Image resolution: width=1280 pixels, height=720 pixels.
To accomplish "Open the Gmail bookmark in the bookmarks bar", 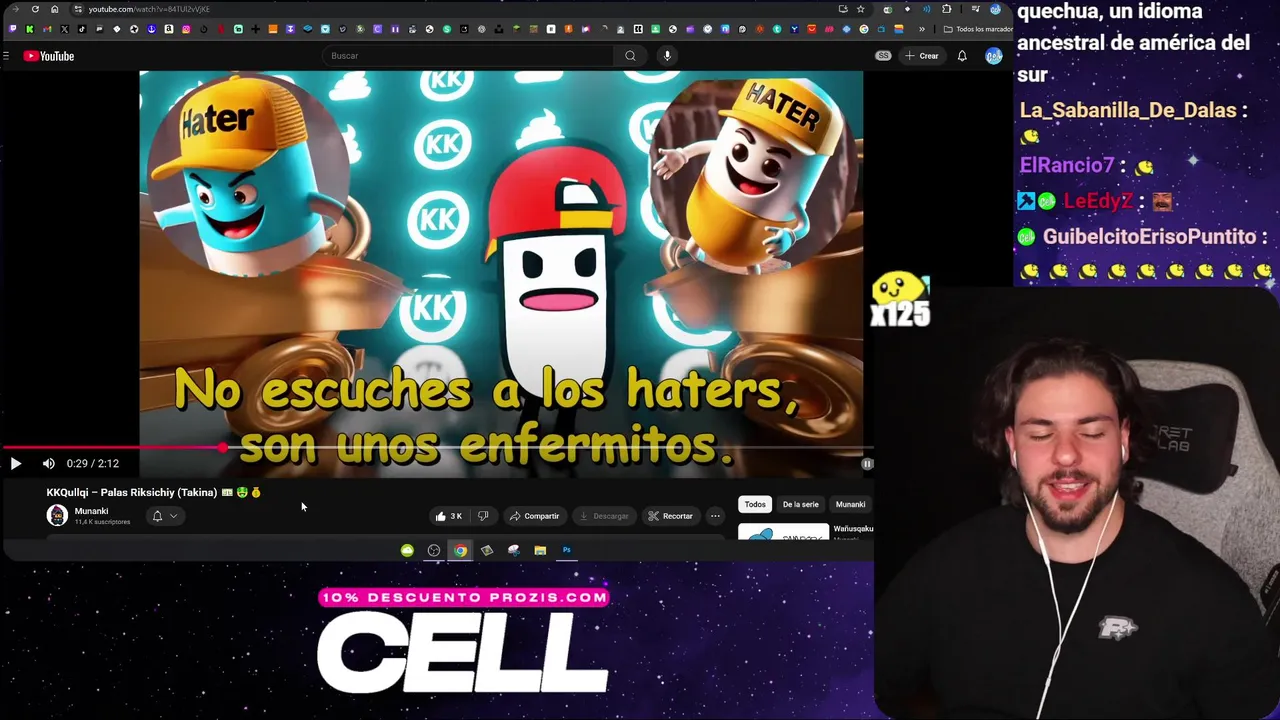I will point(47,29).
